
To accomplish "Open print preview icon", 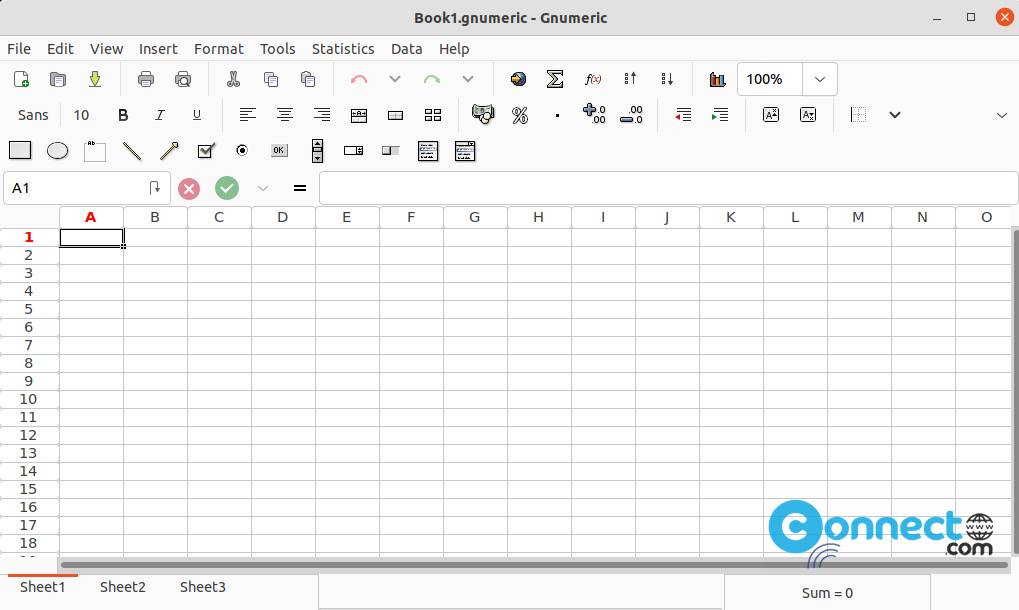I will tap(183, 79).
